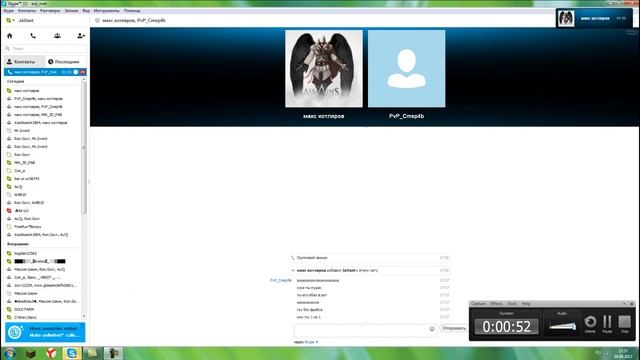The image size is (640, 360).
Task: Open the Skype menu
Action: point(9,11)
